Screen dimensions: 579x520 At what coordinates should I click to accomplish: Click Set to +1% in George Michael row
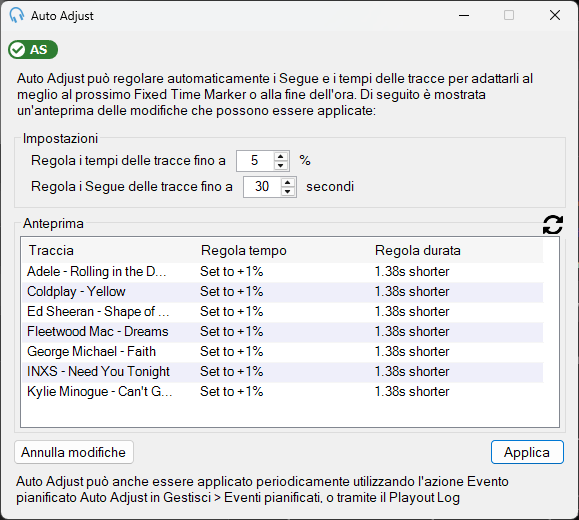[232, 351]
